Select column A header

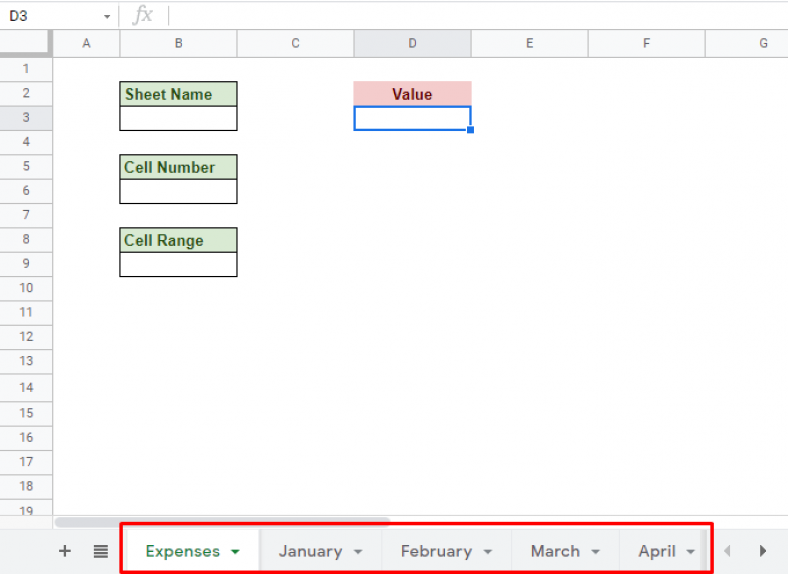(86, 43)
